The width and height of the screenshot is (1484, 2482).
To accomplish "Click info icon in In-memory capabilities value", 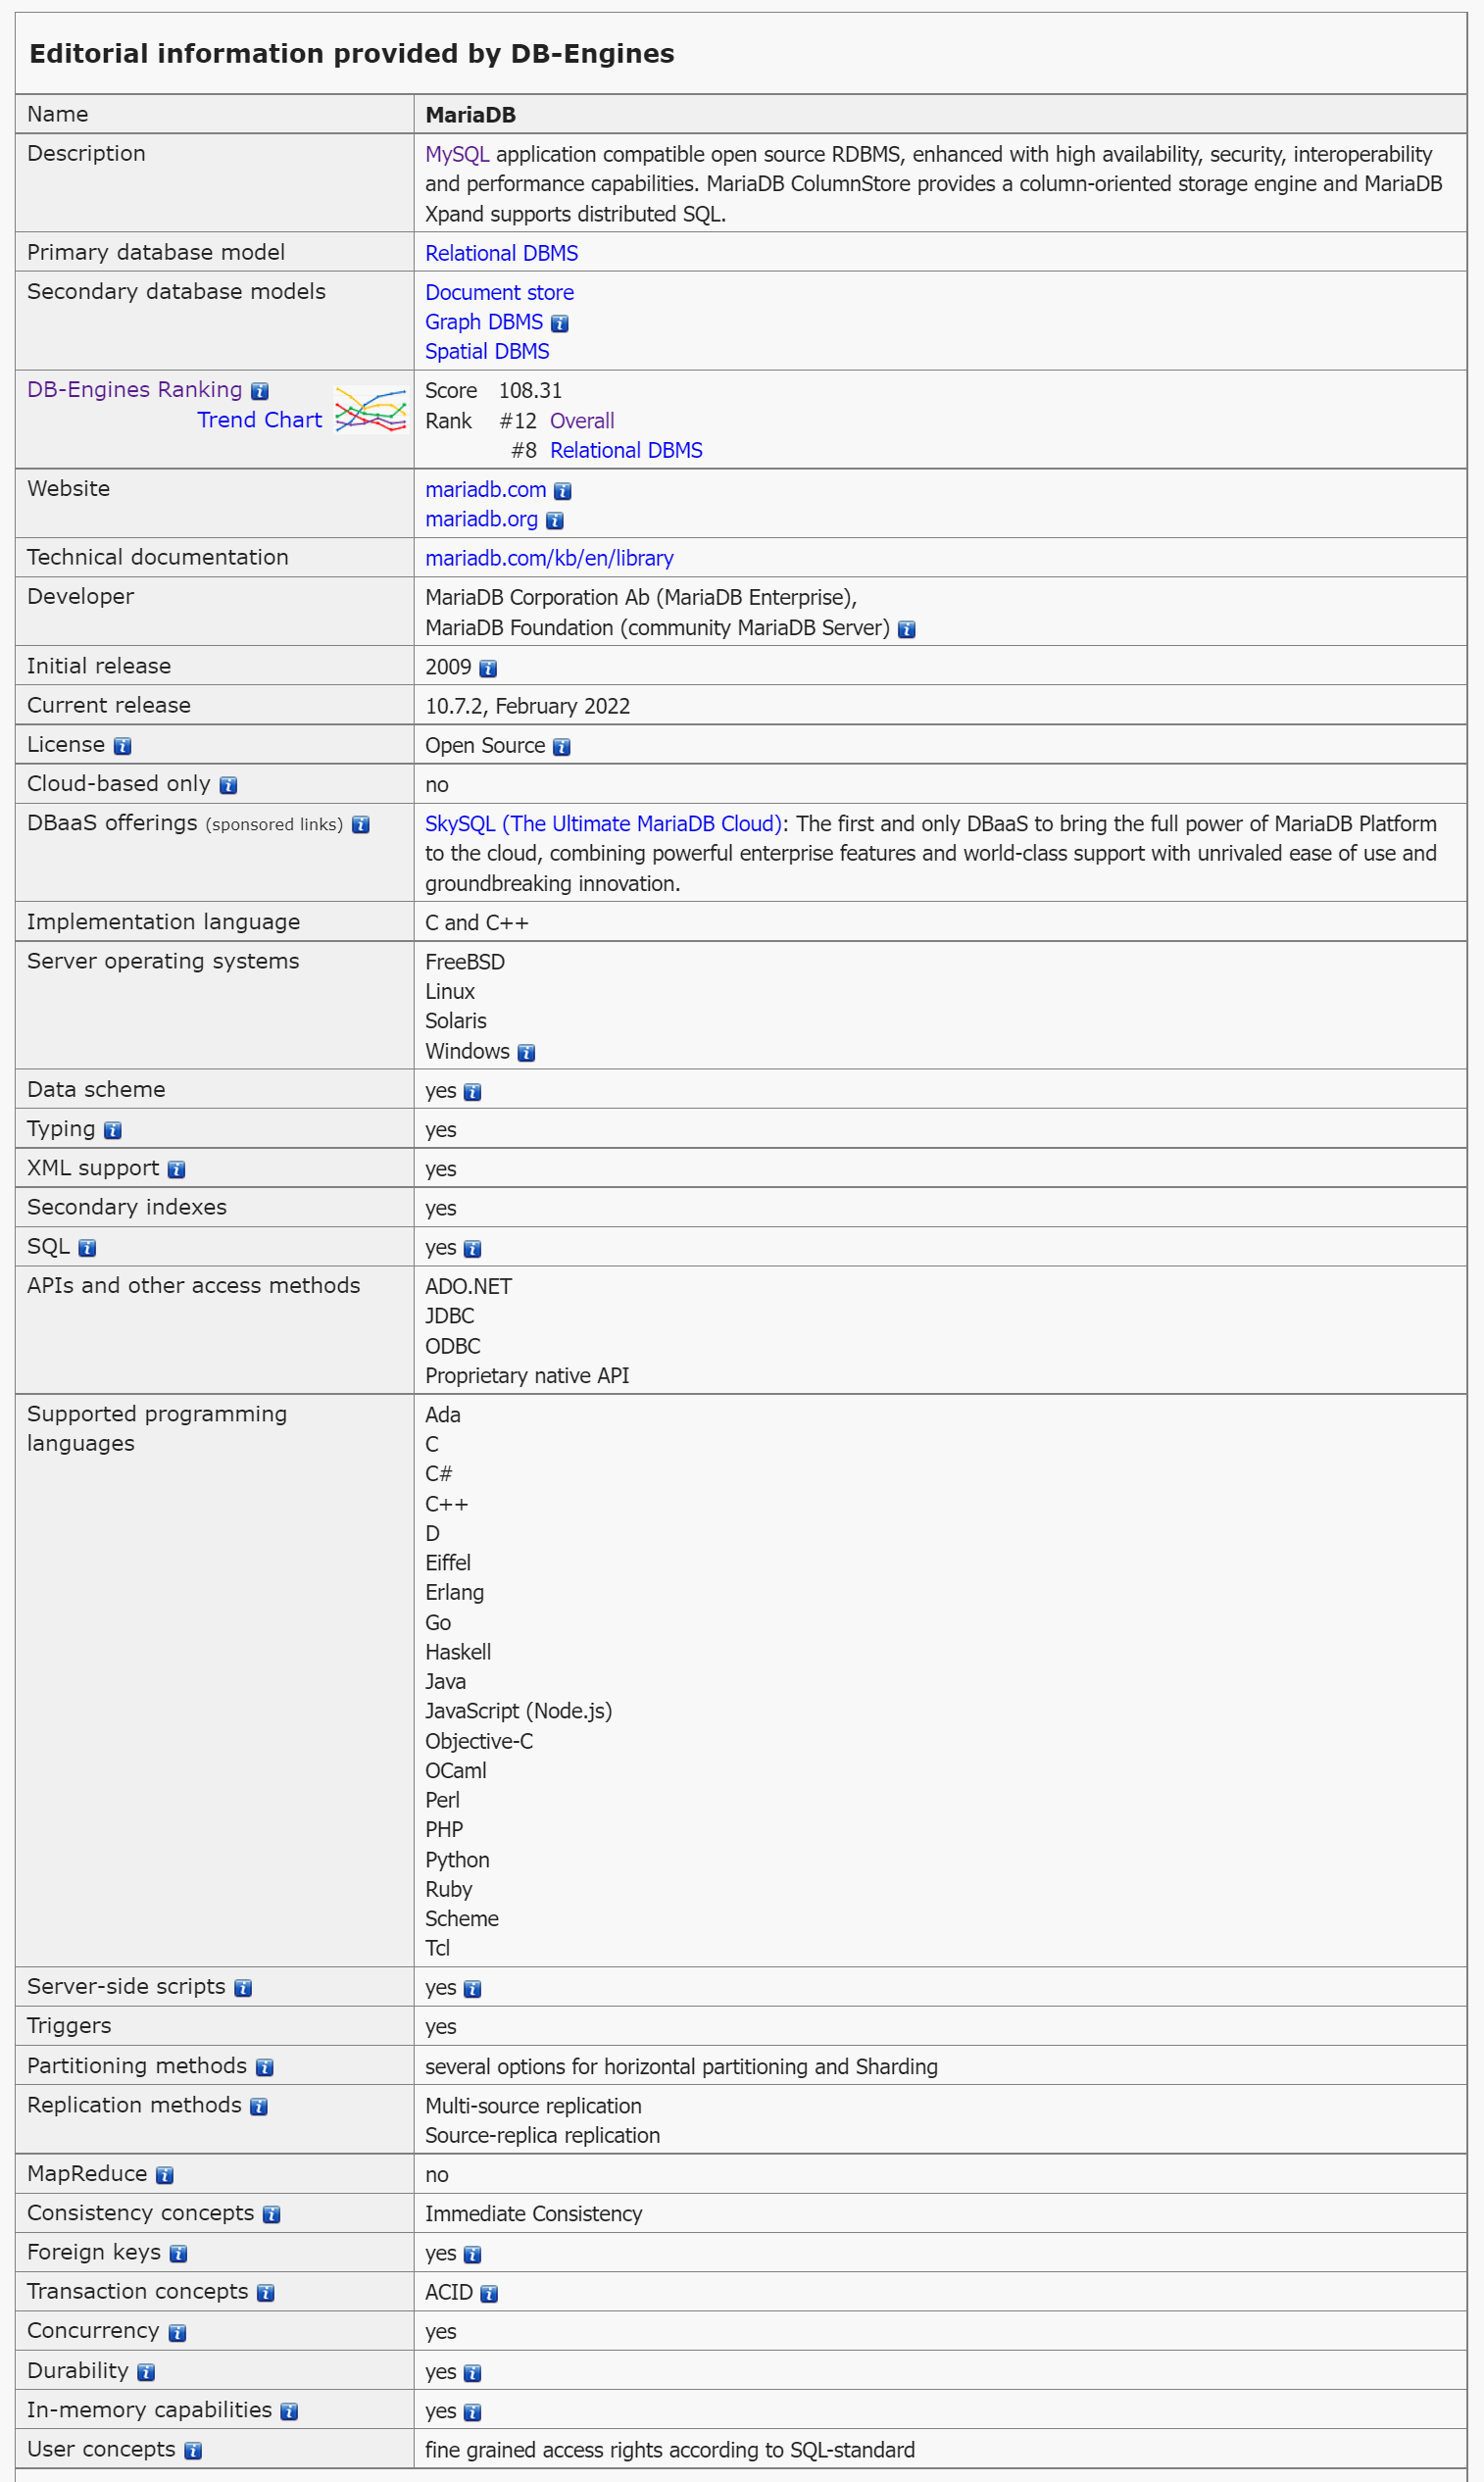I will click(x=473, y=2411).
